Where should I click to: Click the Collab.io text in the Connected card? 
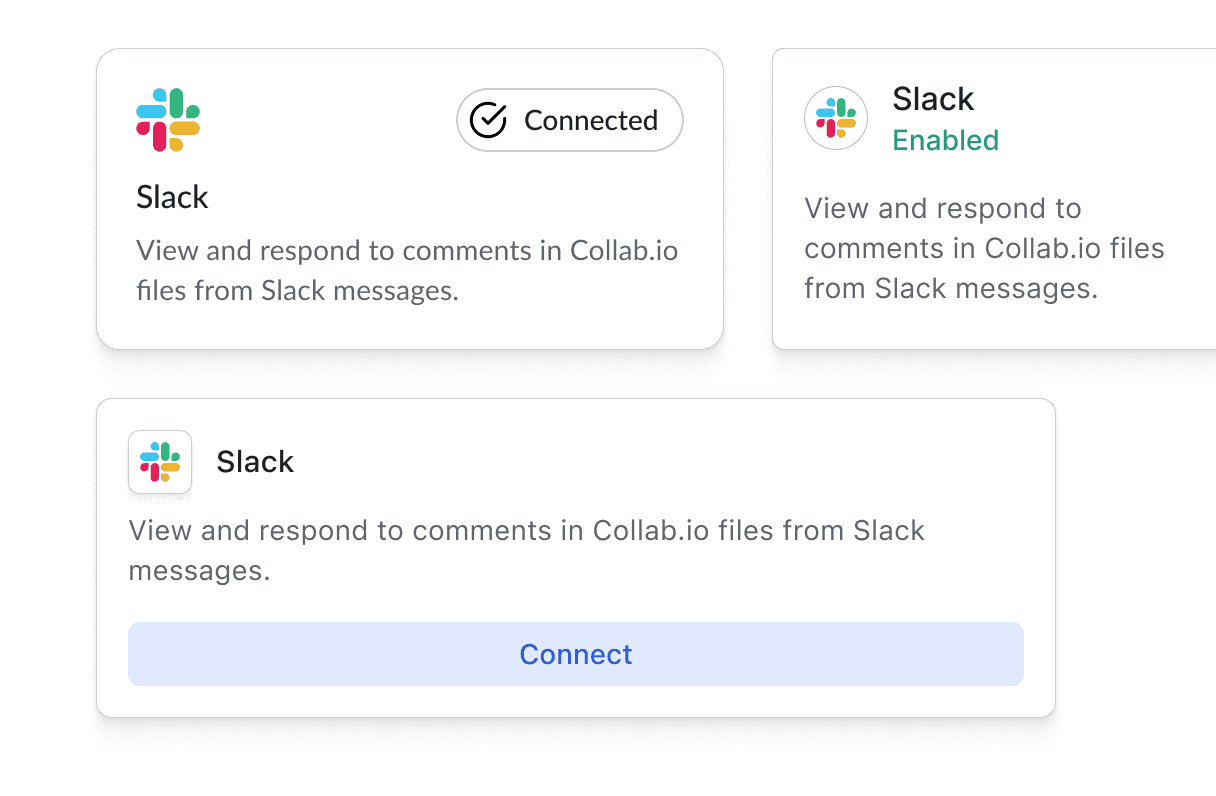624,250
